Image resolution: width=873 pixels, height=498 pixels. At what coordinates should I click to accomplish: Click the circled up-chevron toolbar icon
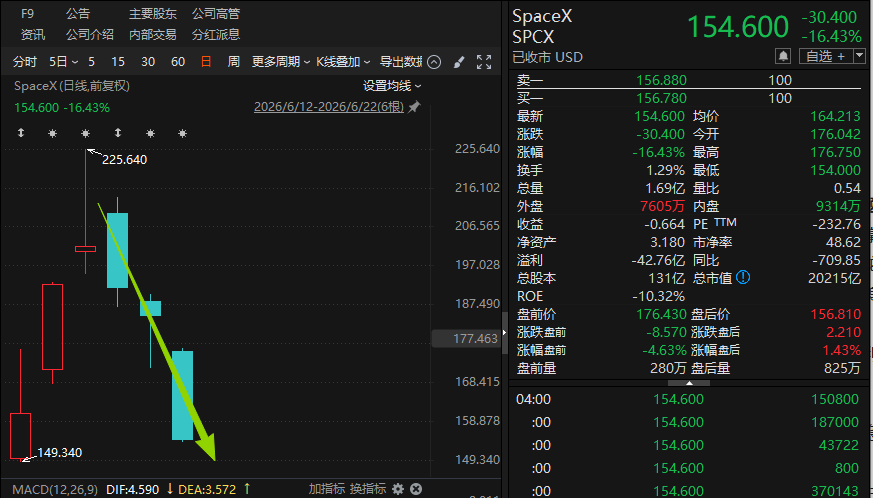(x=434, y=62)
